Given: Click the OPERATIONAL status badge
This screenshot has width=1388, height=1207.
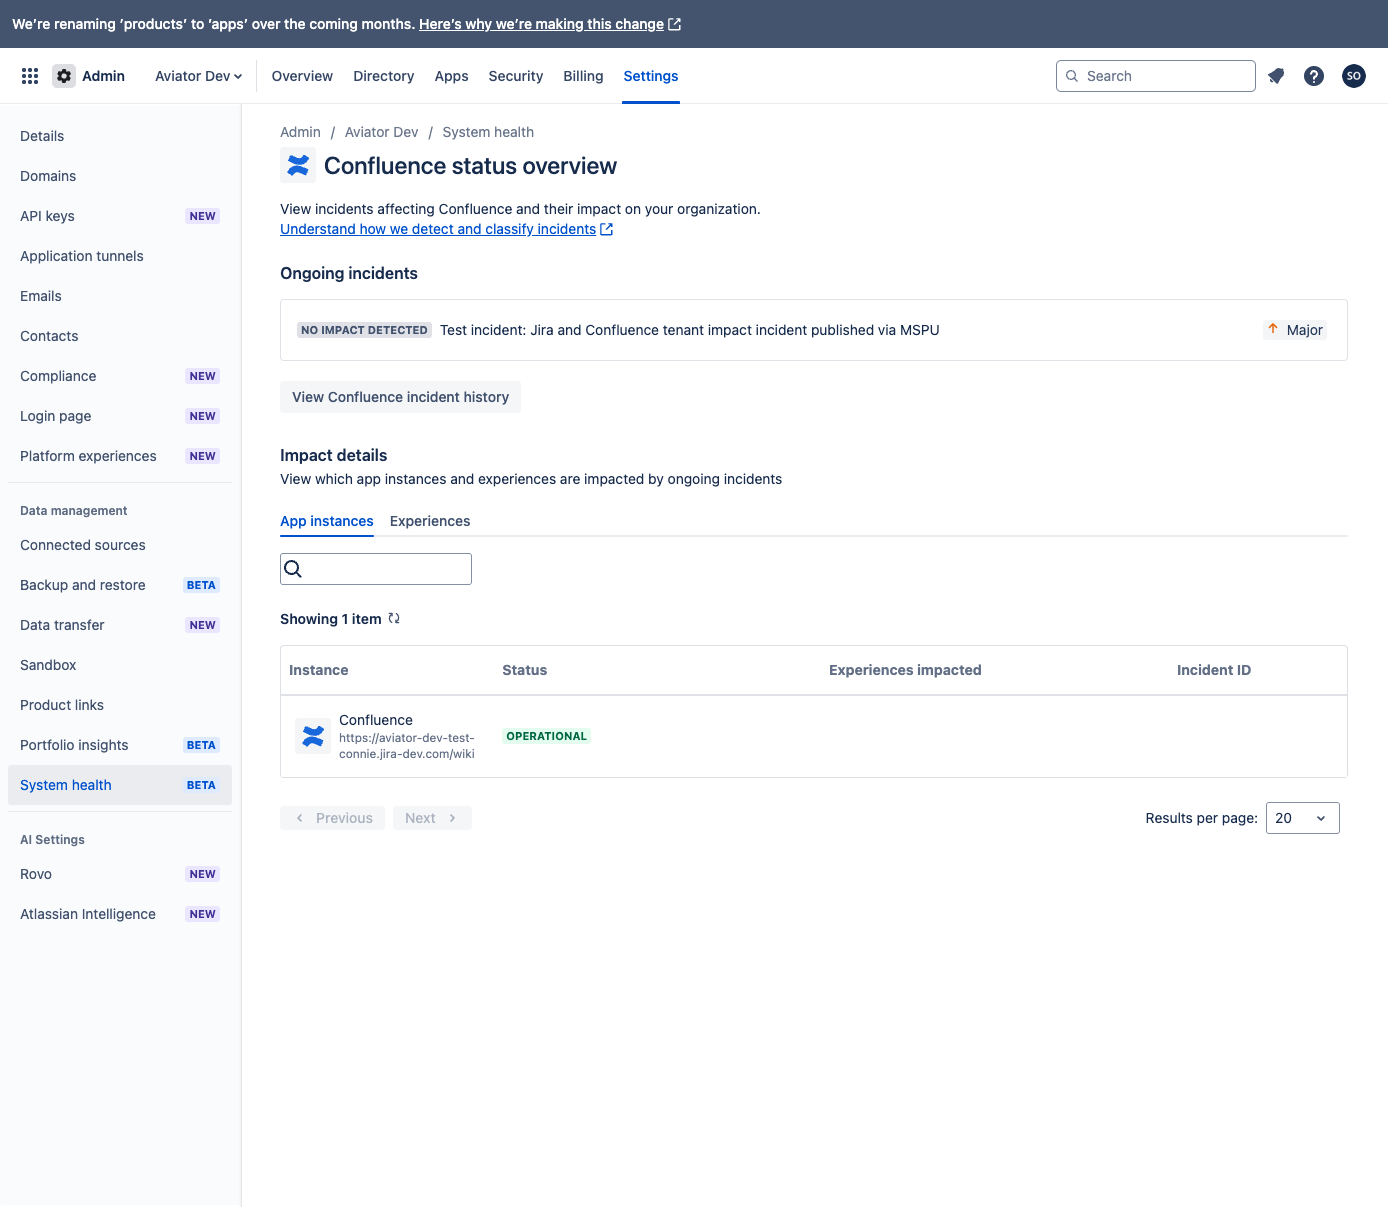Looking at the screenshot, I should pos(546,736).
